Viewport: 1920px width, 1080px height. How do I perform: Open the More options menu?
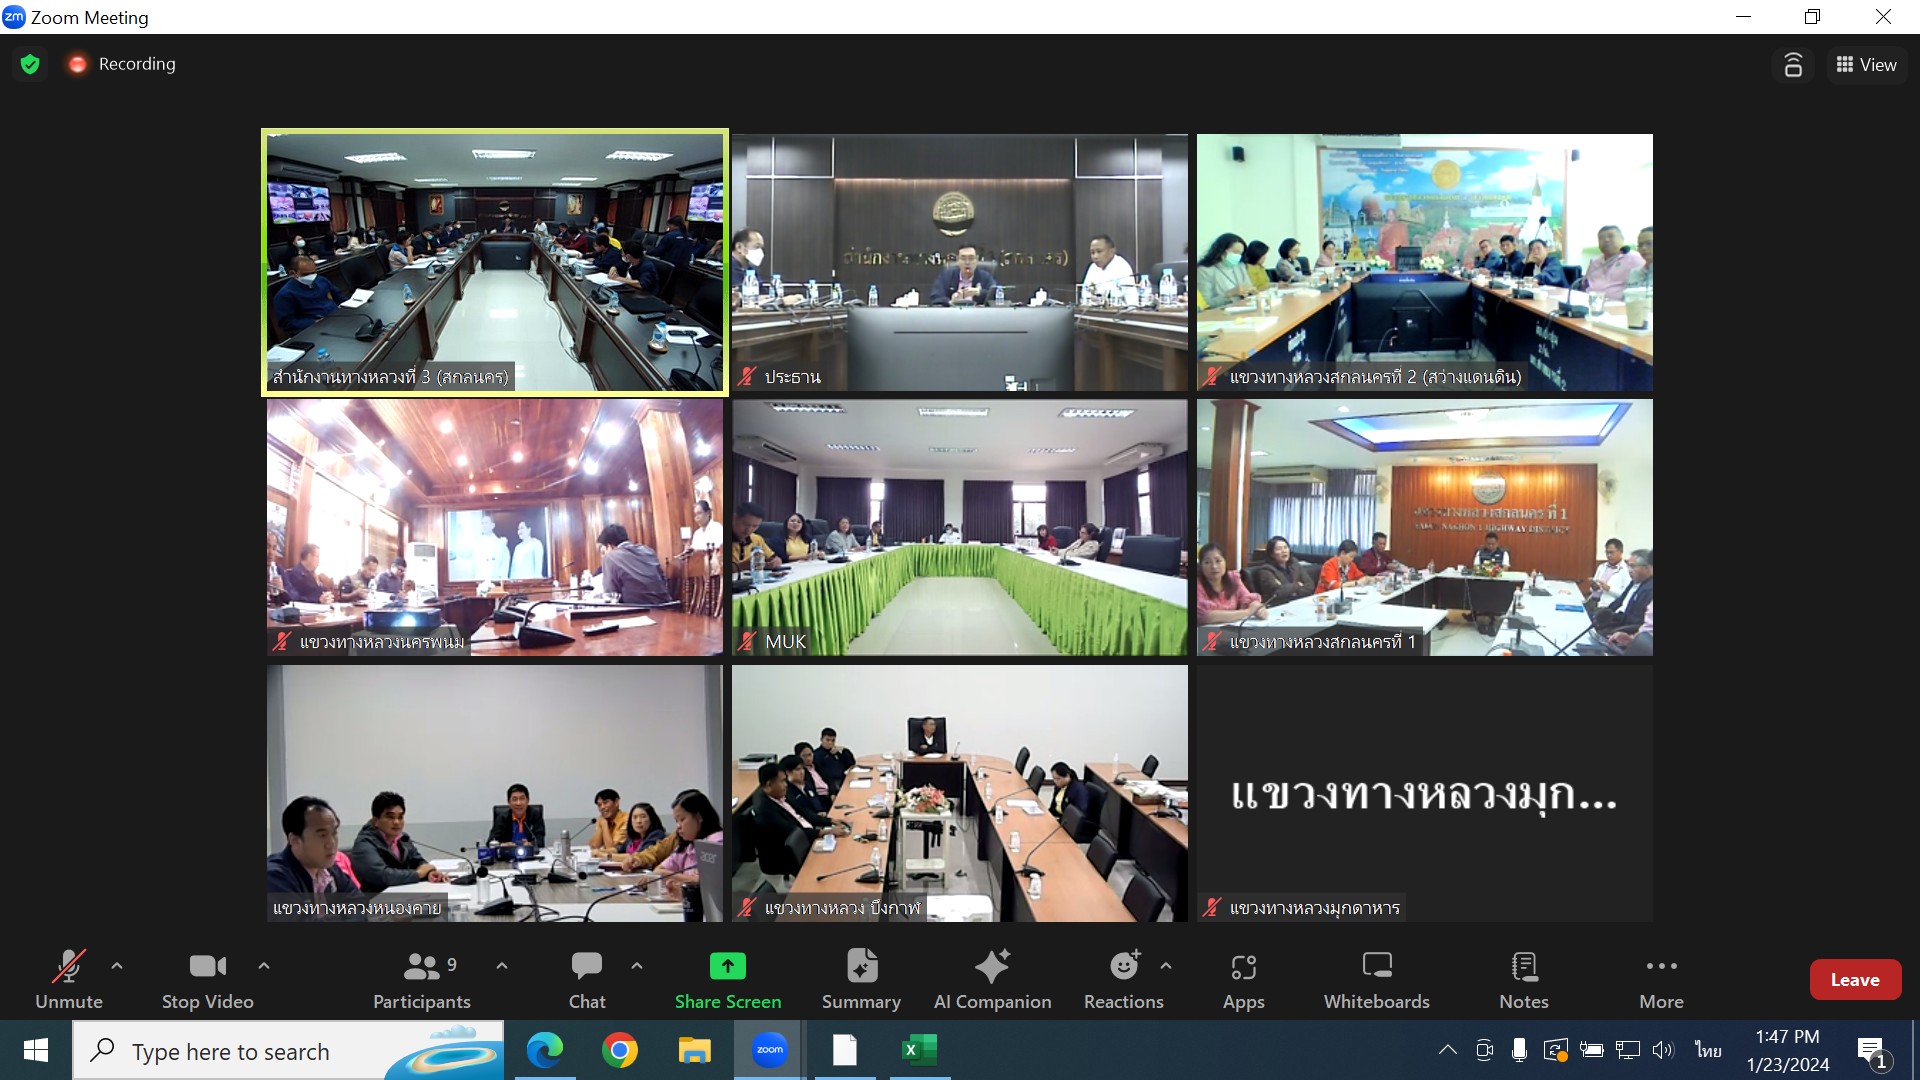pos(1661,979)
